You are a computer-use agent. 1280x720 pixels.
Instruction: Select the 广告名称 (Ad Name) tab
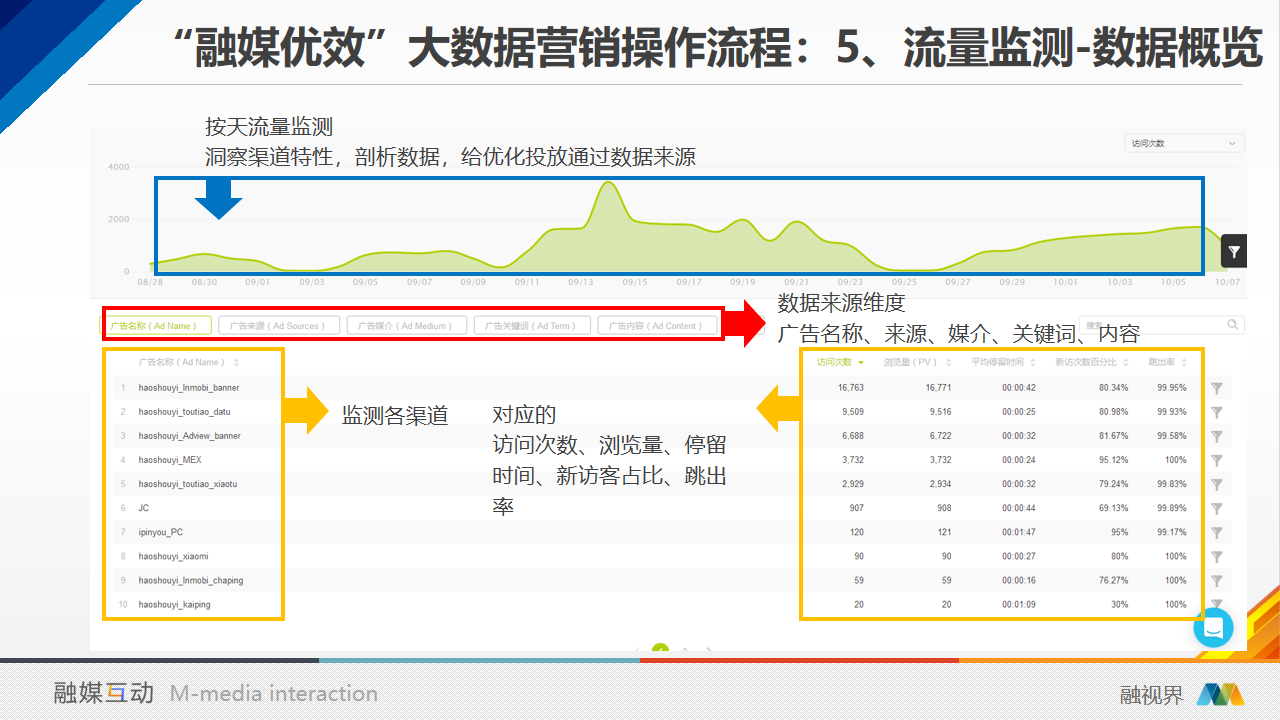click(x=159, y=325)
